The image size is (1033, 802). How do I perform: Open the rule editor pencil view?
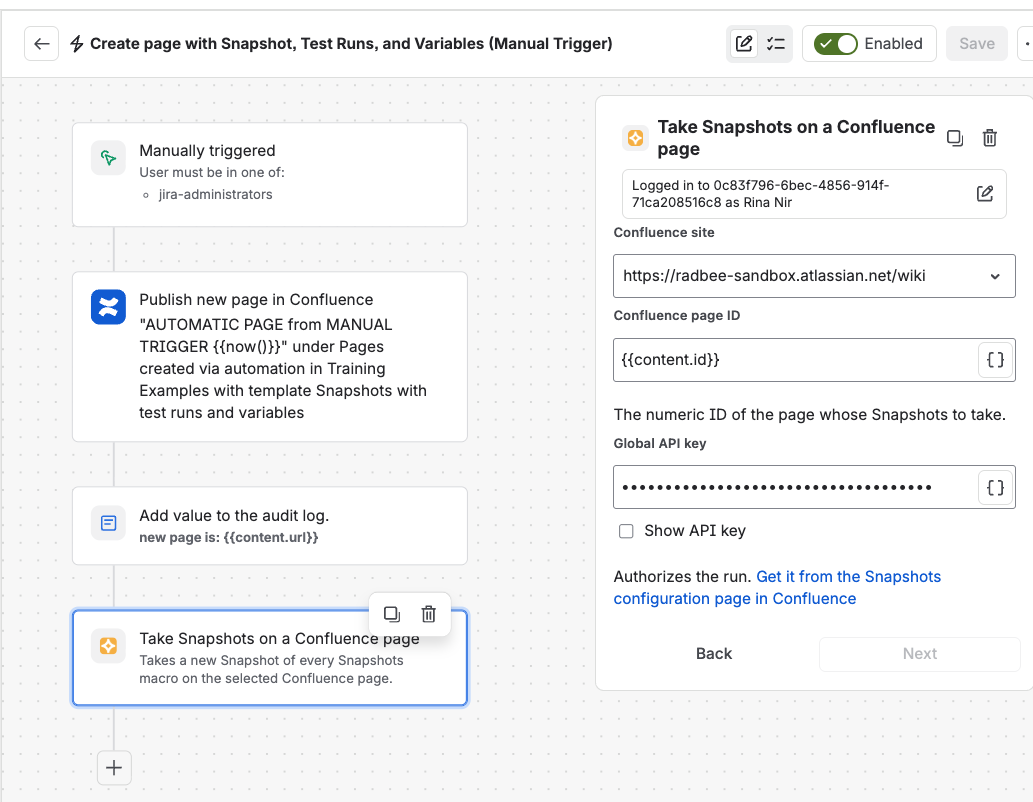(744, 43)
